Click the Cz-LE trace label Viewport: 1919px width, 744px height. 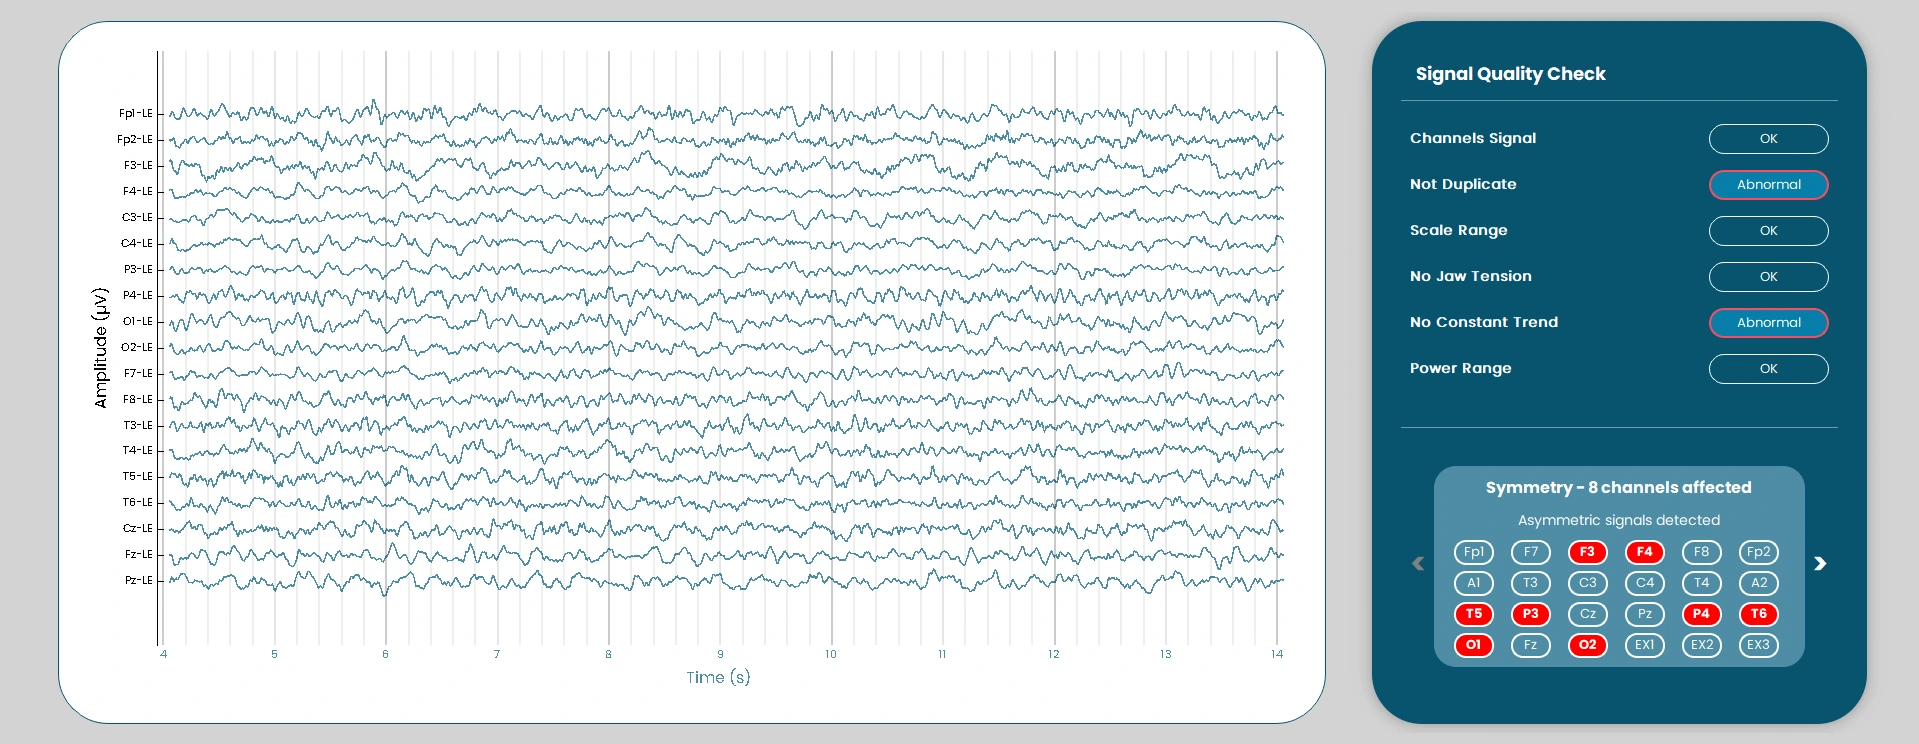click(138, 529)
